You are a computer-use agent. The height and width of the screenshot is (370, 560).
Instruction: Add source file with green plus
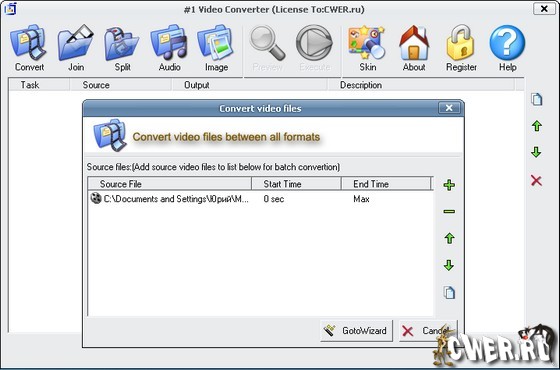(x=449, y=185)
